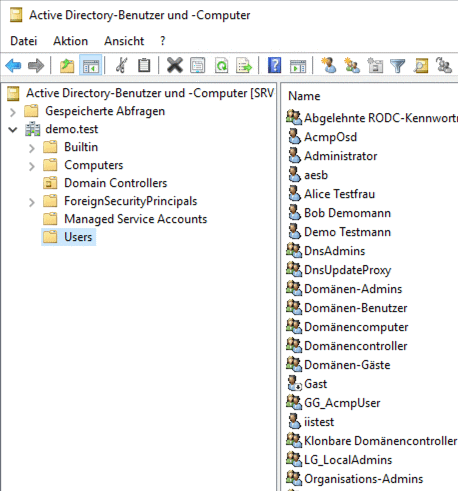The image size is (458, 491).
Task: Expand the Builtin container
Action: pos(32,148)
